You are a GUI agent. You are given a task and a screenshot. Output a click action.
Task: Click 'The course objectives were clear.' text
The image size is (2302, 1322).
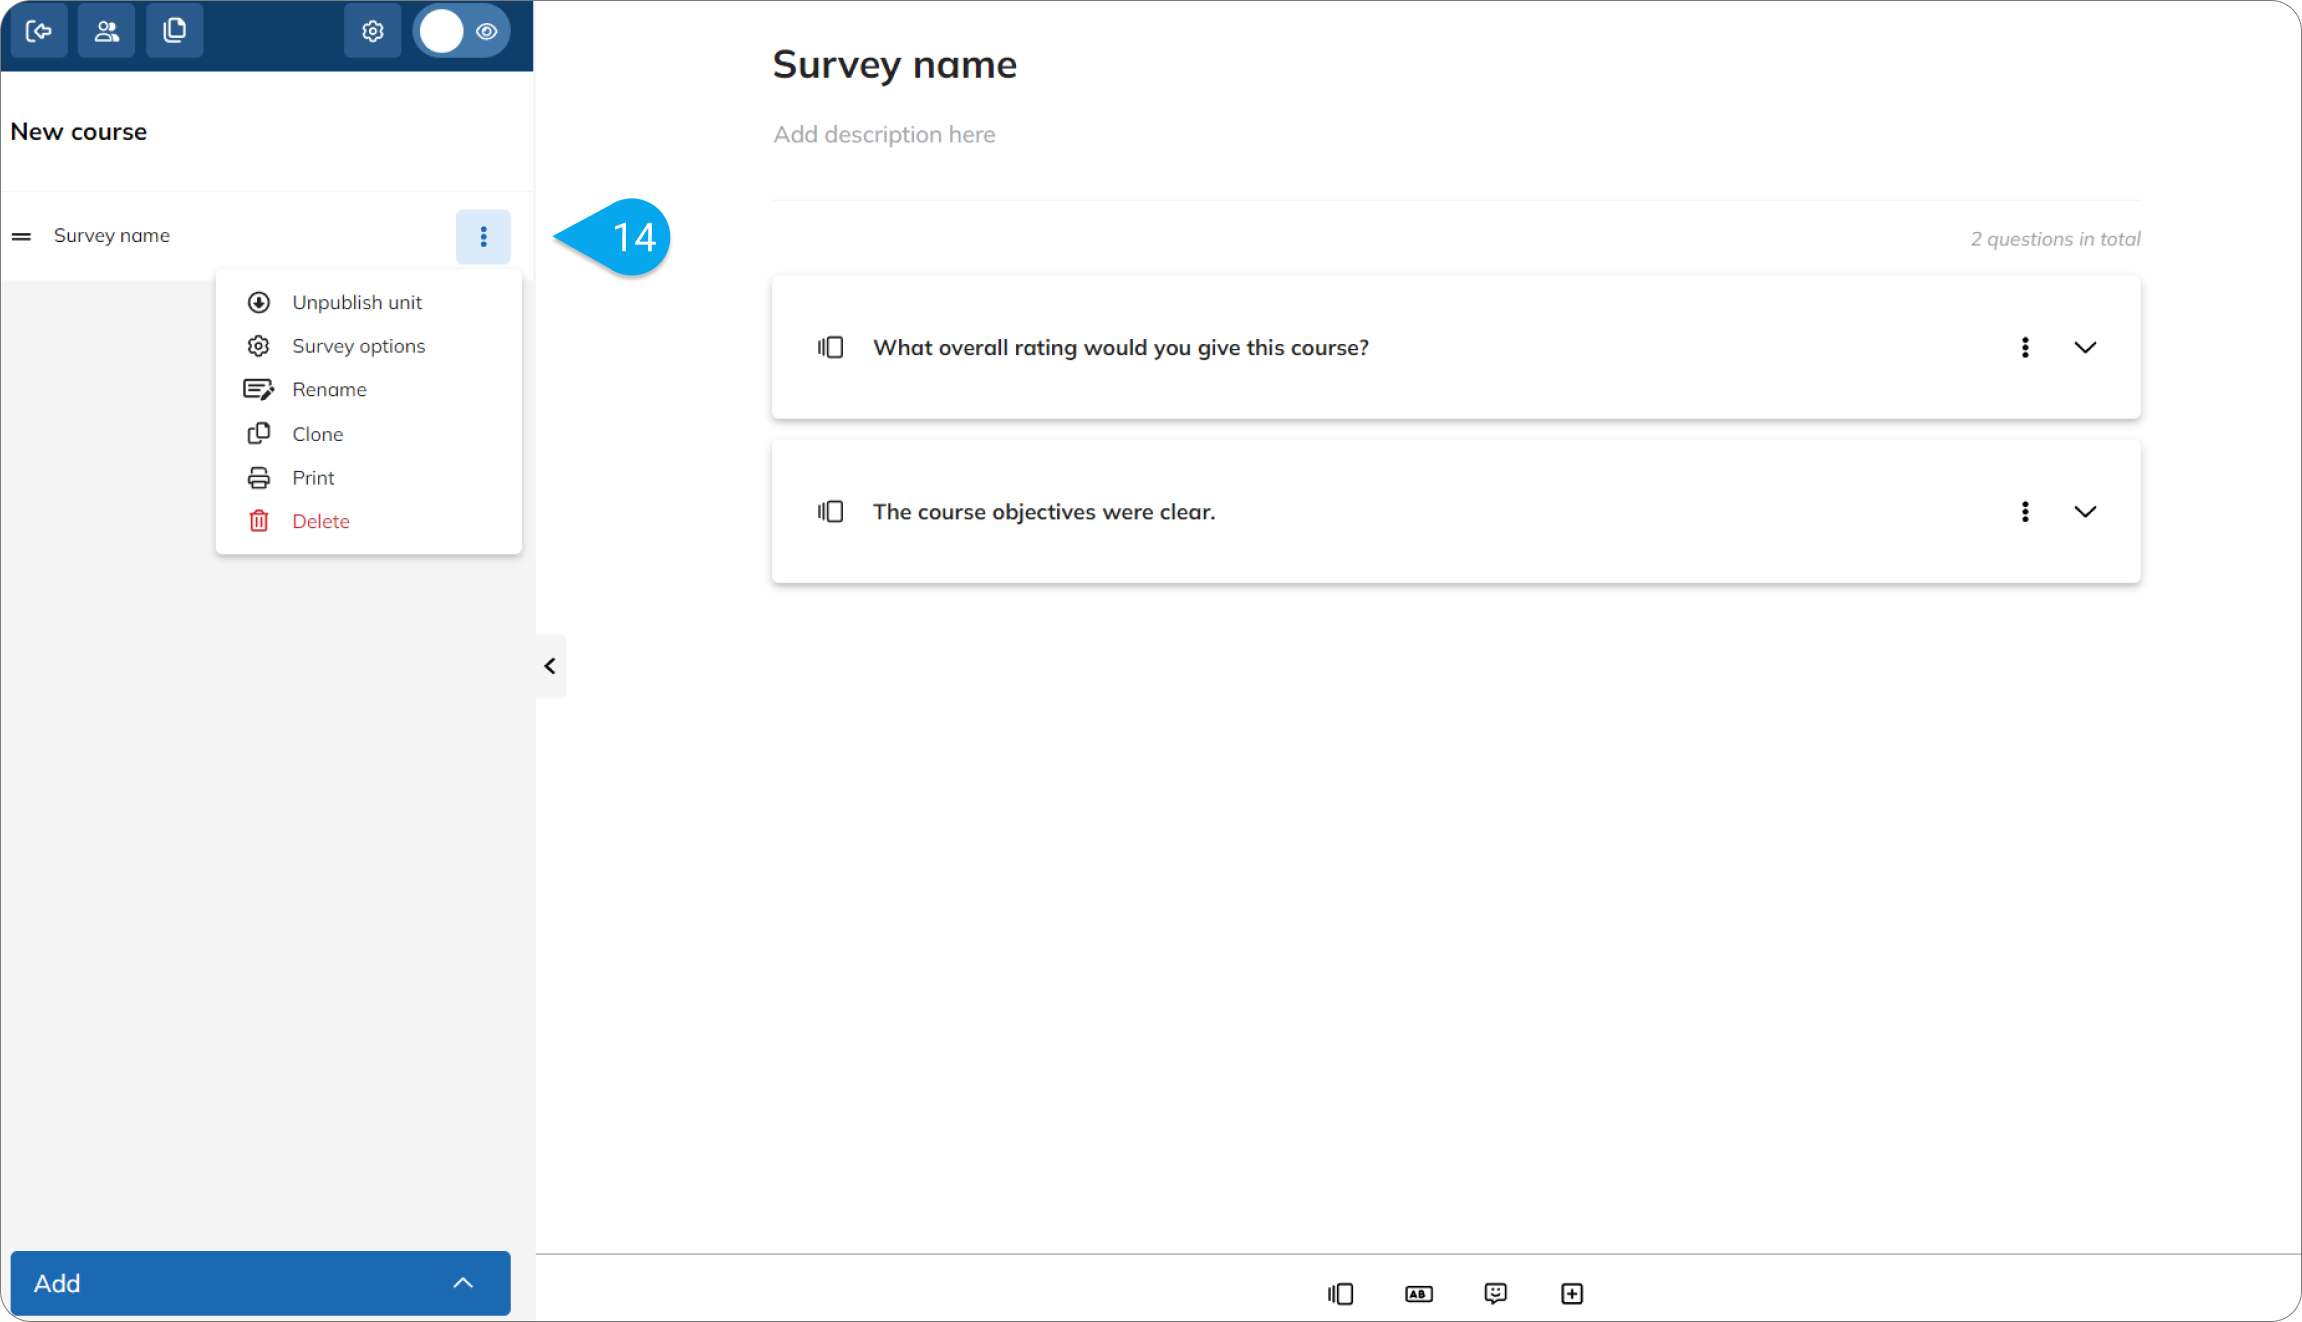click(1044, 512)
